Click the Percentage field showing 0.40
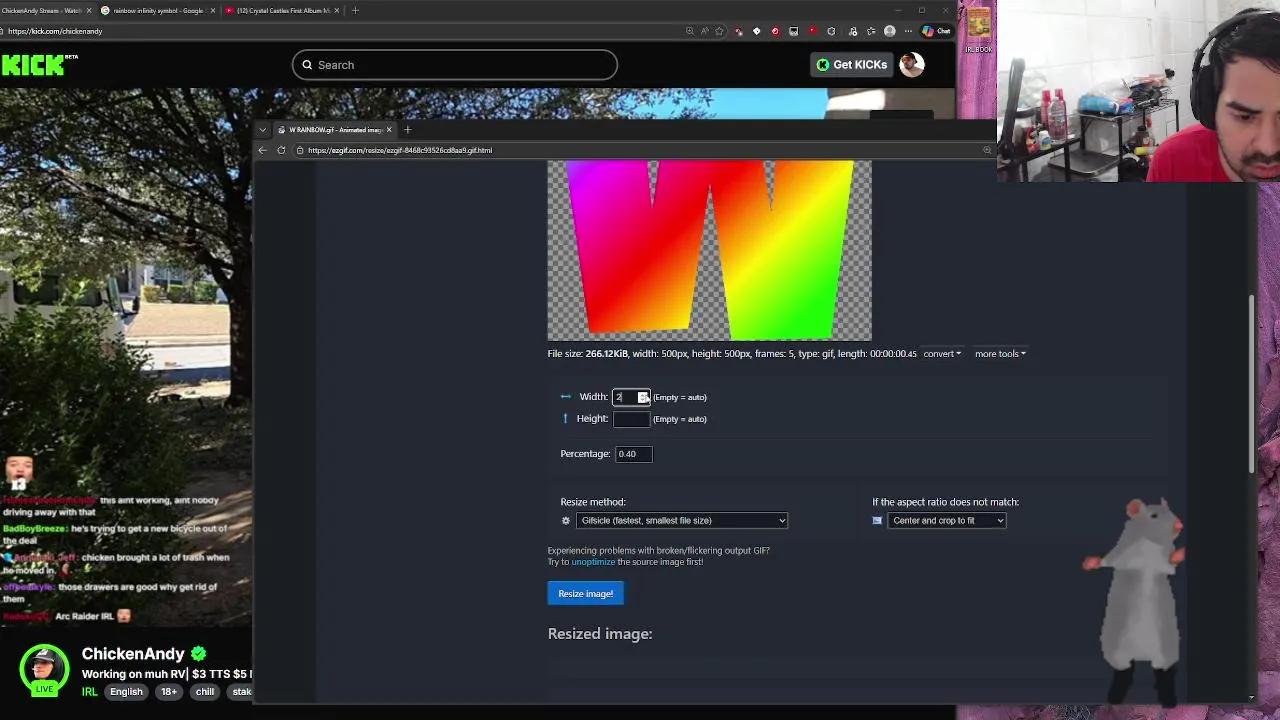 (633, 454)
